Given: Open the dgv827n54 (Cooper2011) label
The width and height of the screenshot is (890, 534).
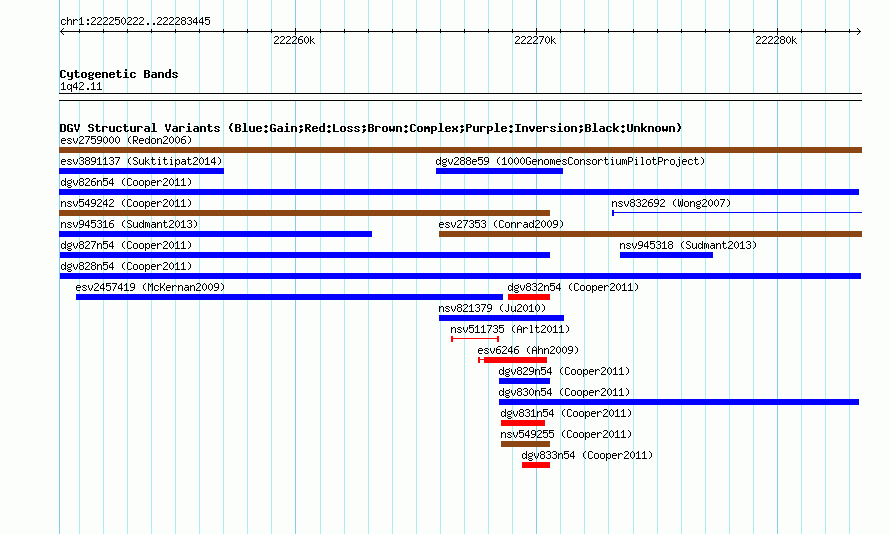Looking at the screenshot, I should point(126,245).
